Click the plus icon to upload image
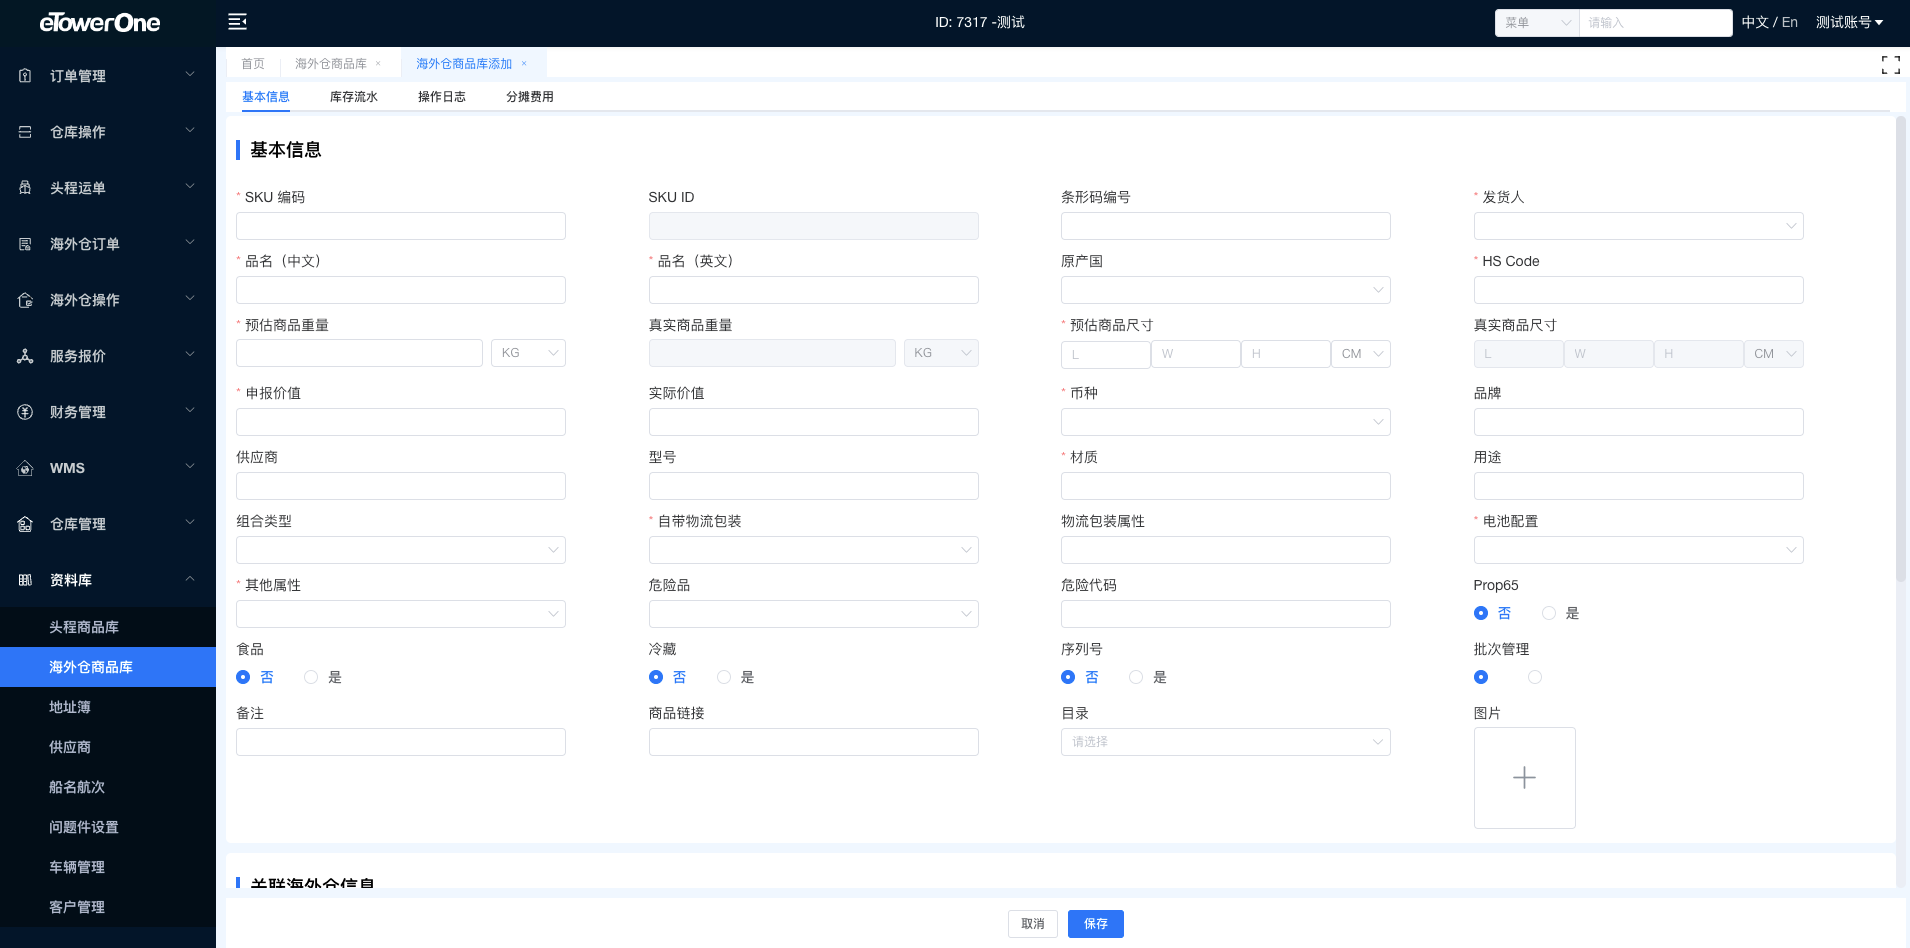 pos(1524,778)
